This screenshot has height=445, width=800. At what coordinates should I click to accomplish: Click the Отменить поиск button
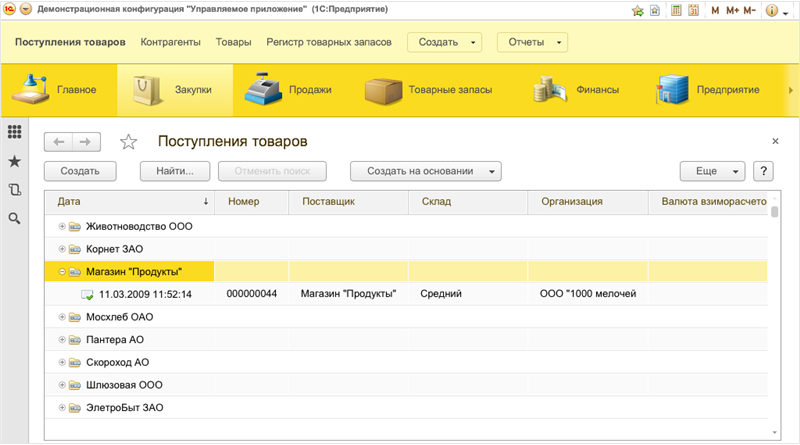tap(272, 171)
